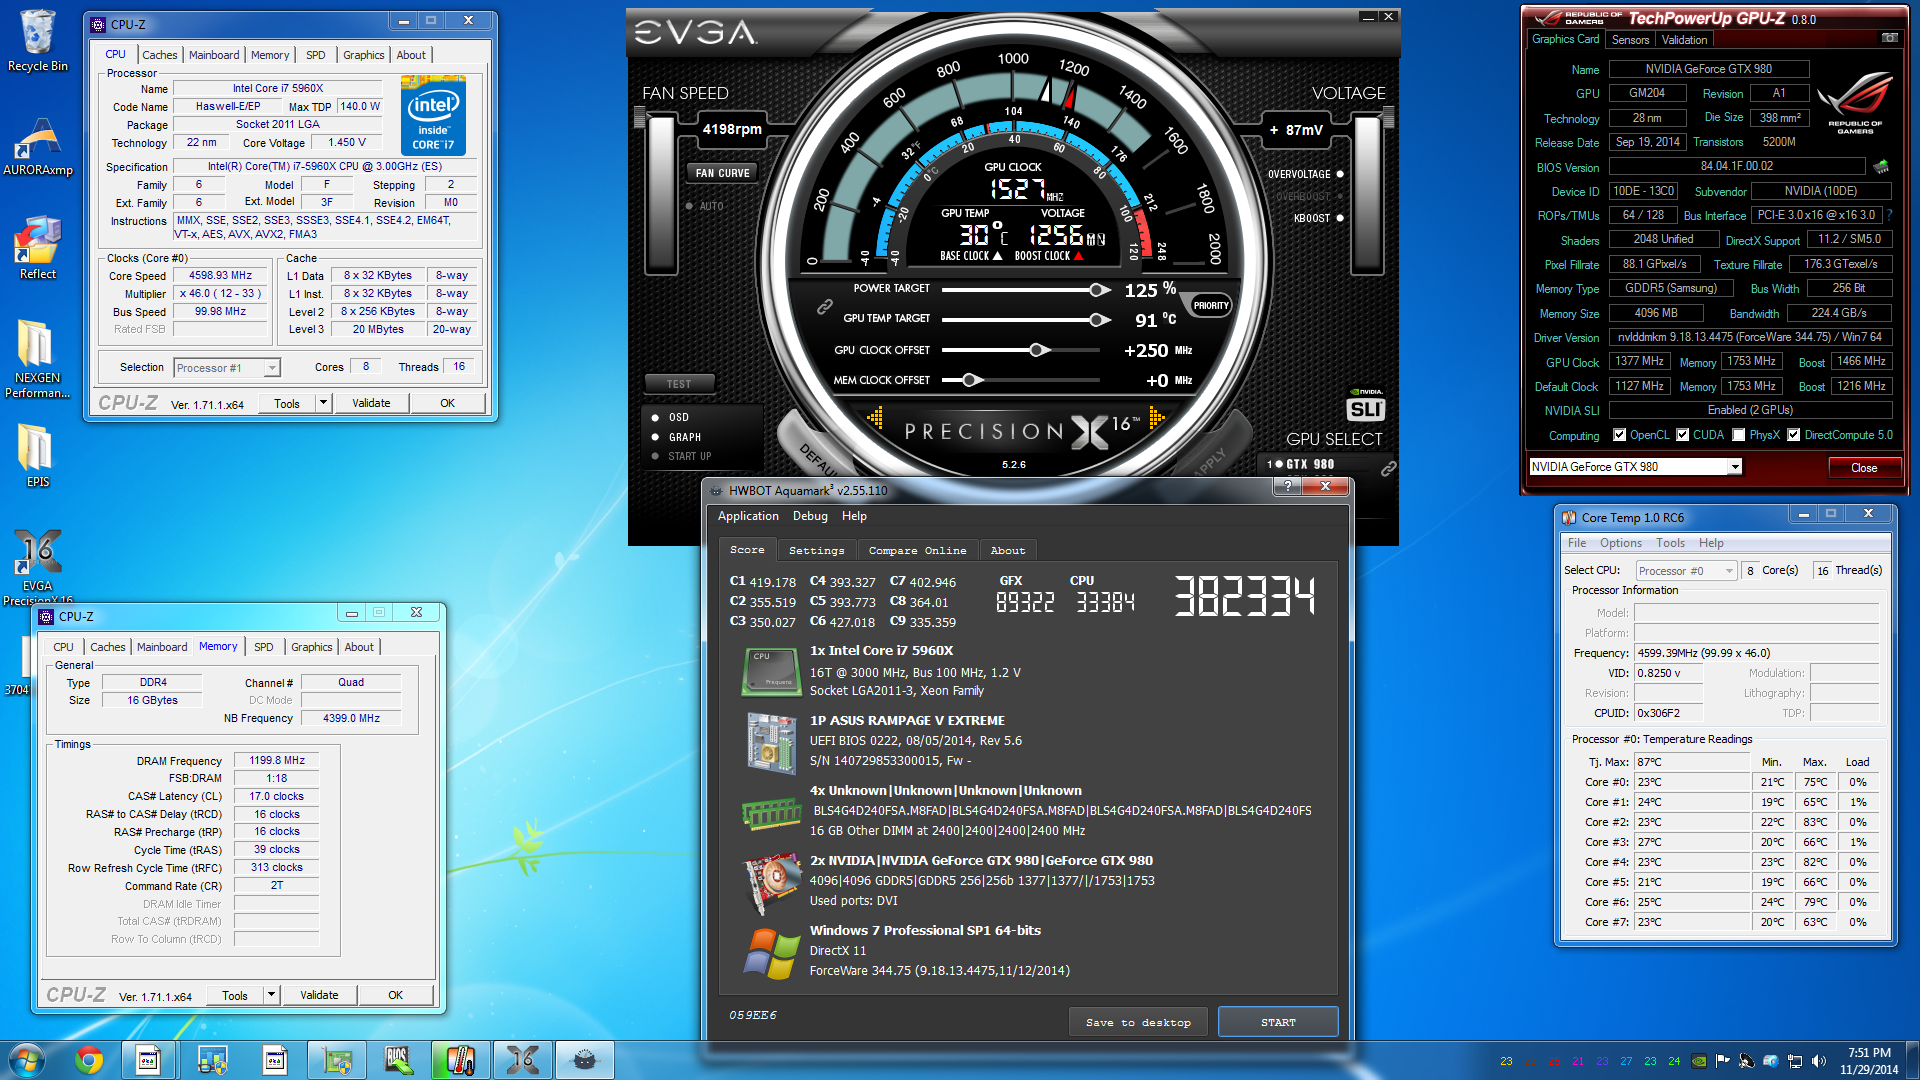
Task: Click right yellow arrow in PrecisionX
Action: (1157, 418)
